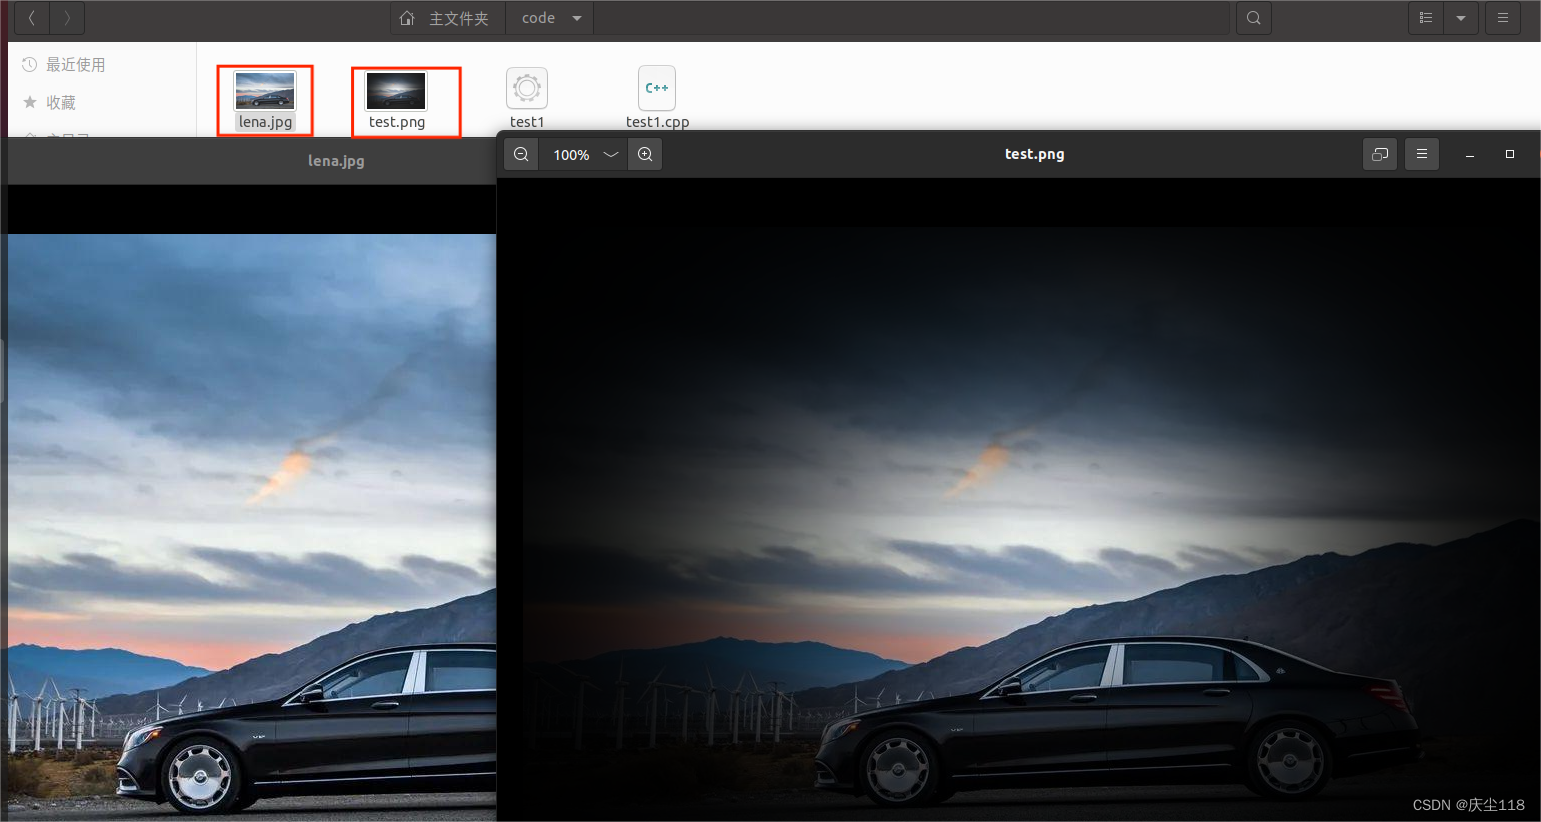Click the test1 file name label
This screenshot has height=822, width=1541.
coord(527,122)
